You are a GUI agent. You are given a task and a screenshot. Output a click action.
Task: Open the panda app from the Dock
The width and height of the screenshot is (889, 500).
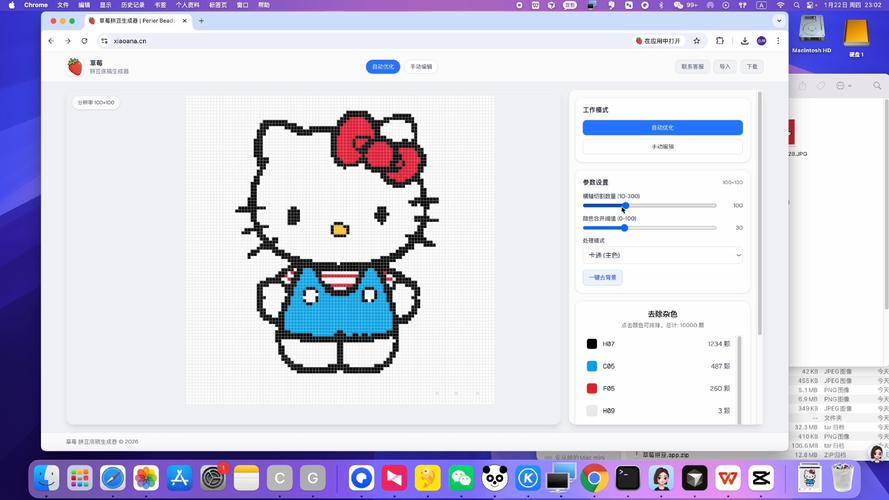tap(494, 478)
